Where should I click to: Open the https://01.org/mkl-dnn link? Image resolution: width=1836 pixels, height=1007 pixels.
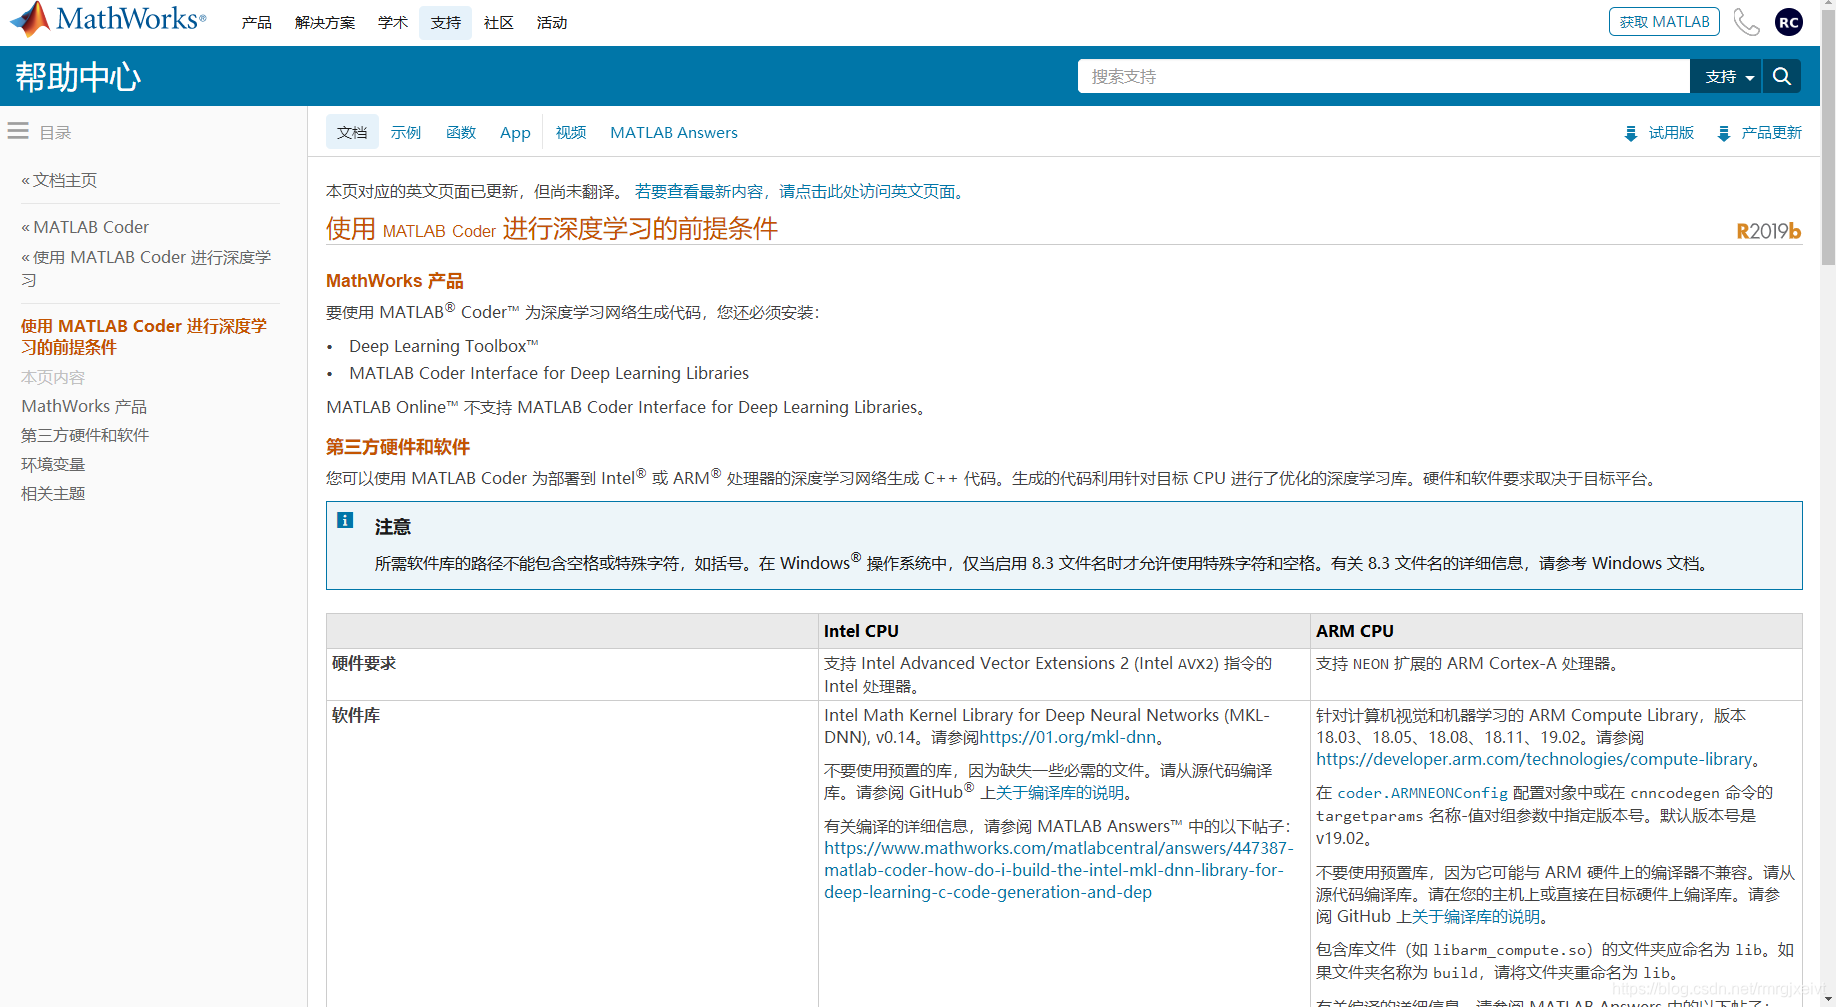point(1068,737)
